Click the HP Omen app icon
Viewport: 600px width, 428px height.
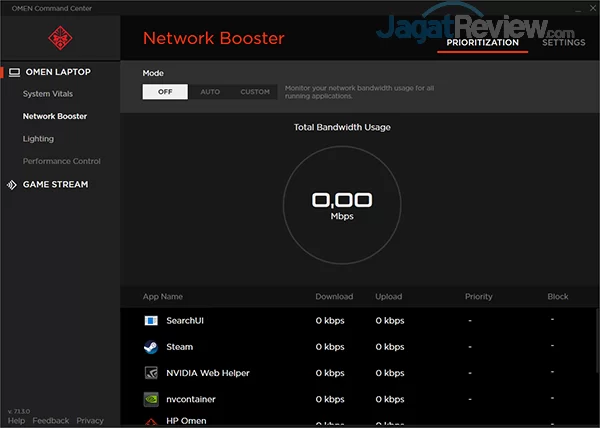151,422
